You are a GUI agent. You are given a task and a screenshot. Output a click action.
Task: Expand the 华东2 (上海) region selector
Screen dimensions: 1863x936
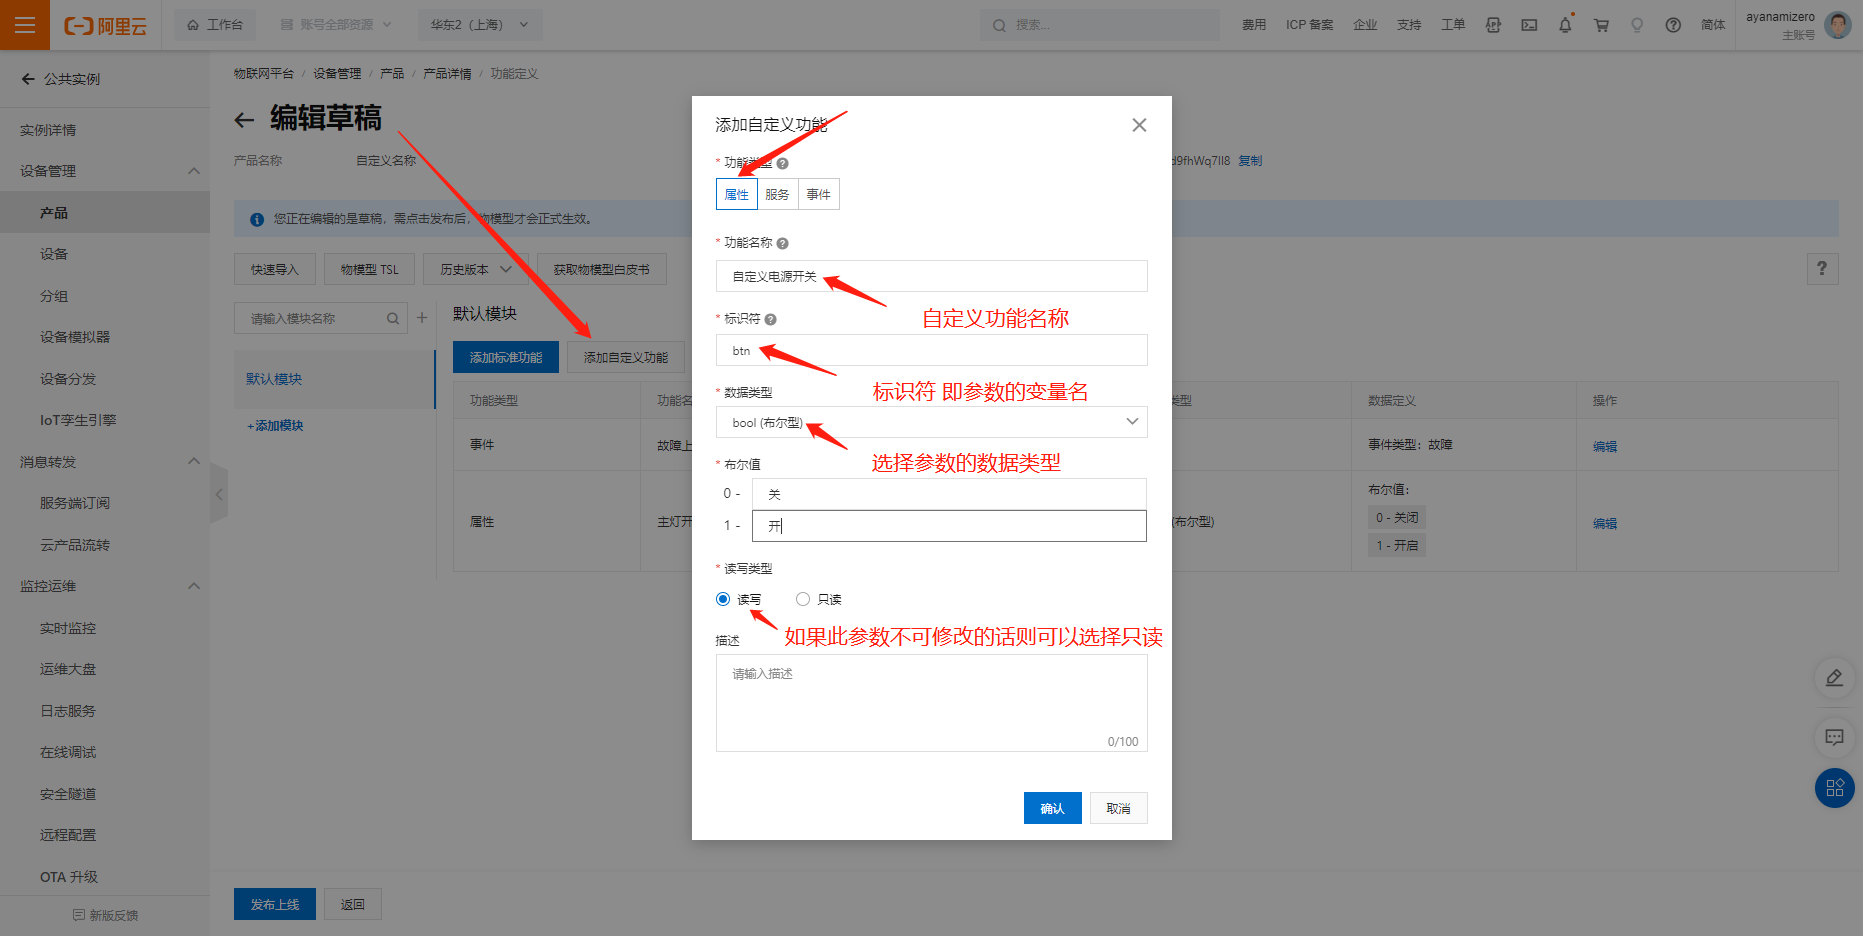point(479,25)
